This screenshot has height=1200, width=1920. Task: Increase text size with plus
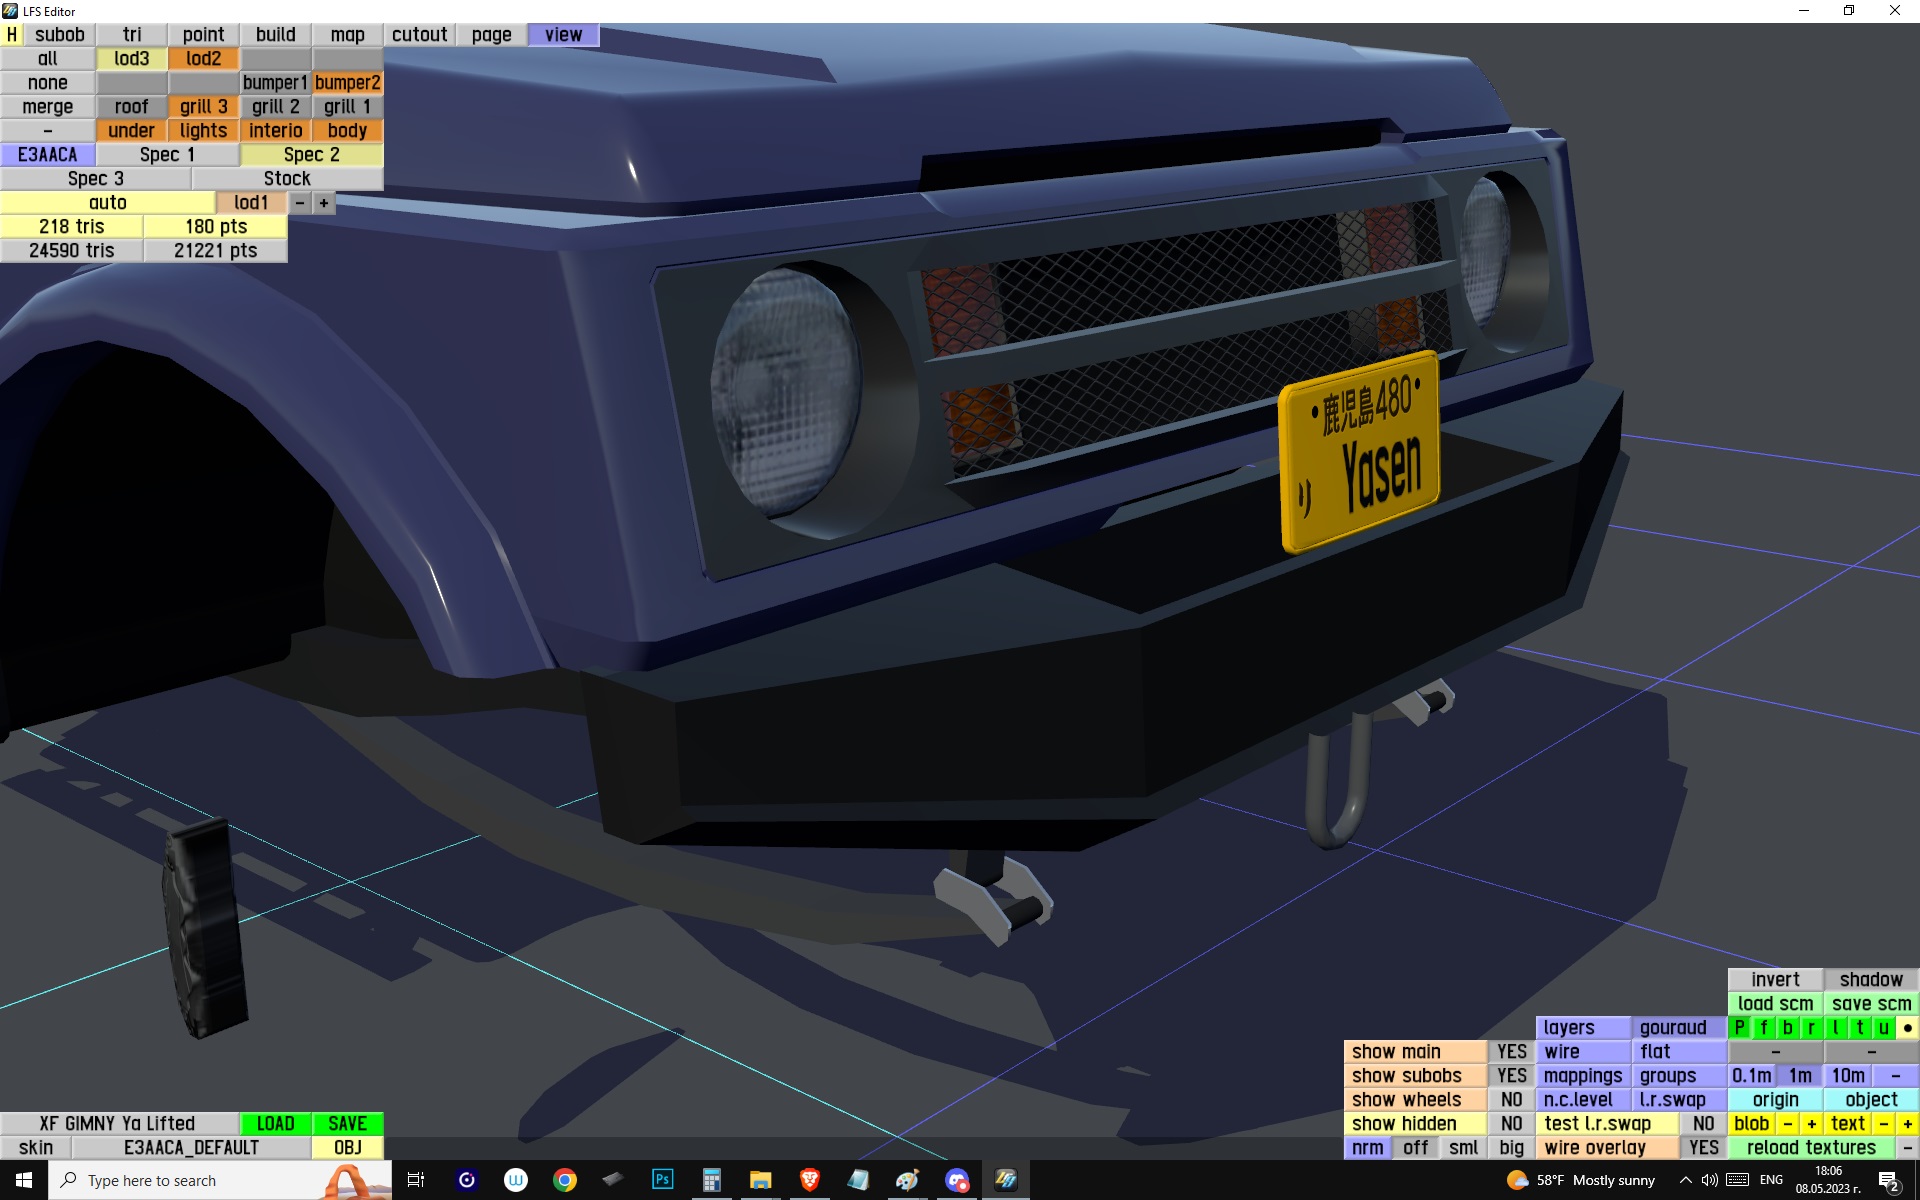click(1907, 1123)
